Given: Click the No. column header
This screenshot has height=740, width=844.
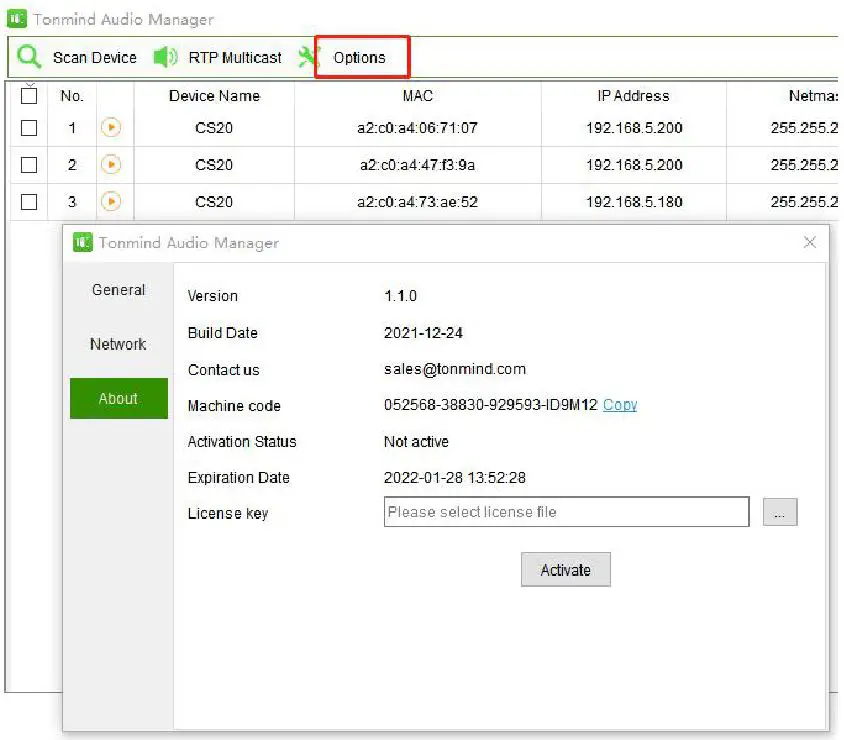Looking at the screenshot, I should (72, 96).
